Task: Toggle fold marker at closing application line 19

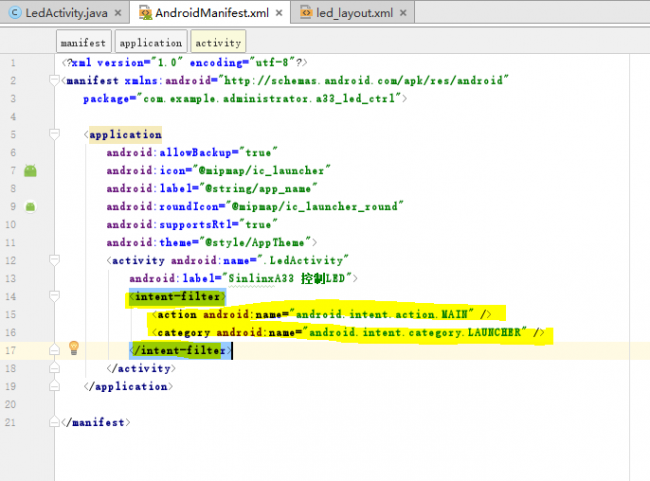Action: [54, 386]
